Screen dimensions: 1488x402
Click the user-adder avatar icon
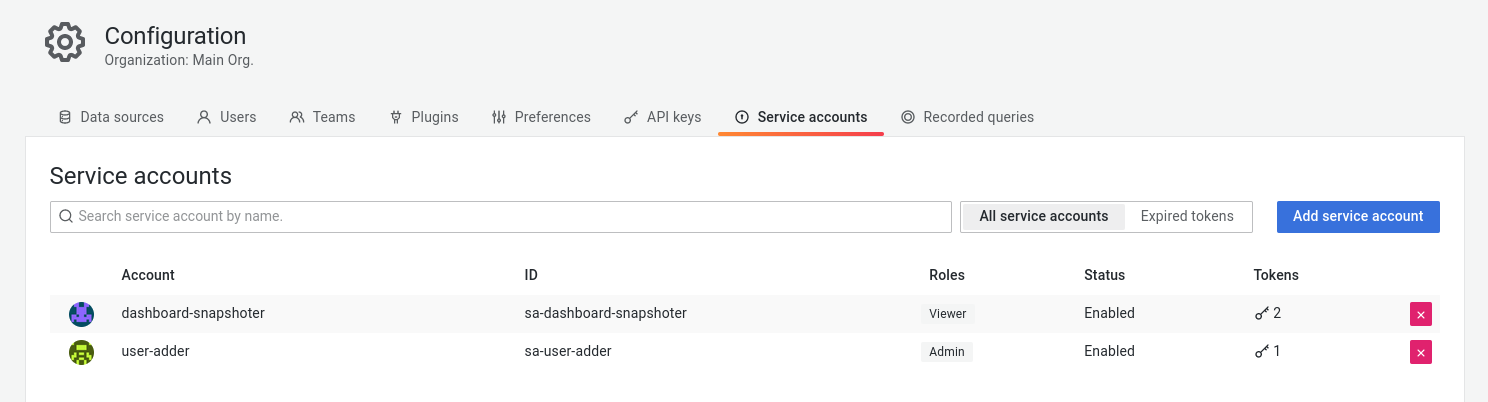click(81, 352)
